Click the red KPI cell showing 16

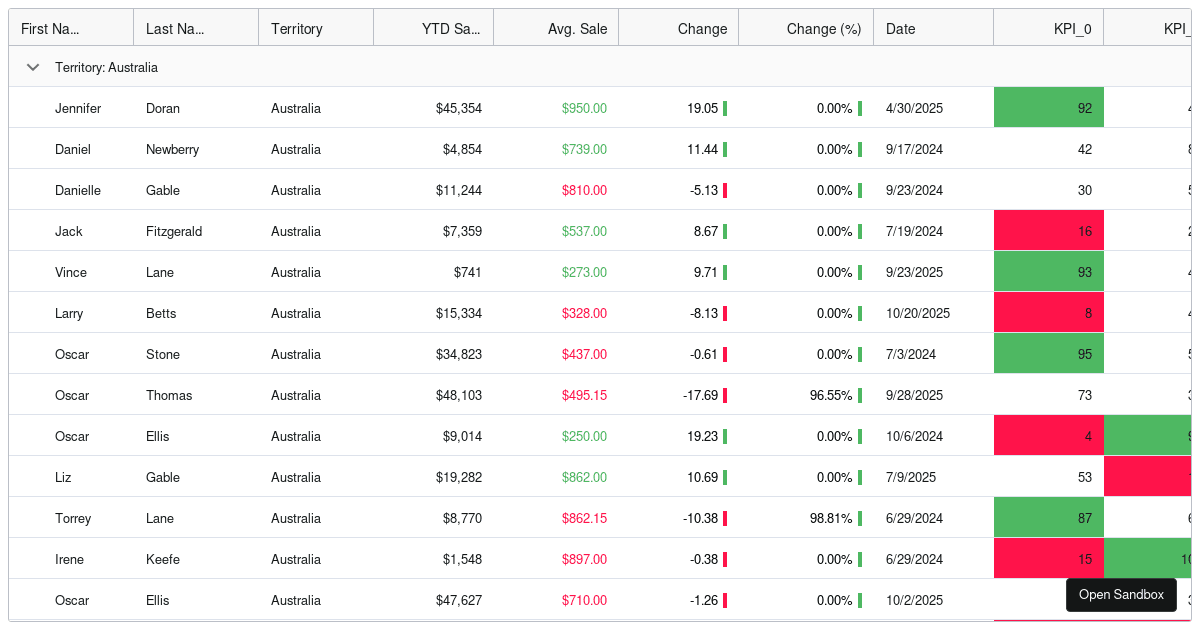(1048, 230)
